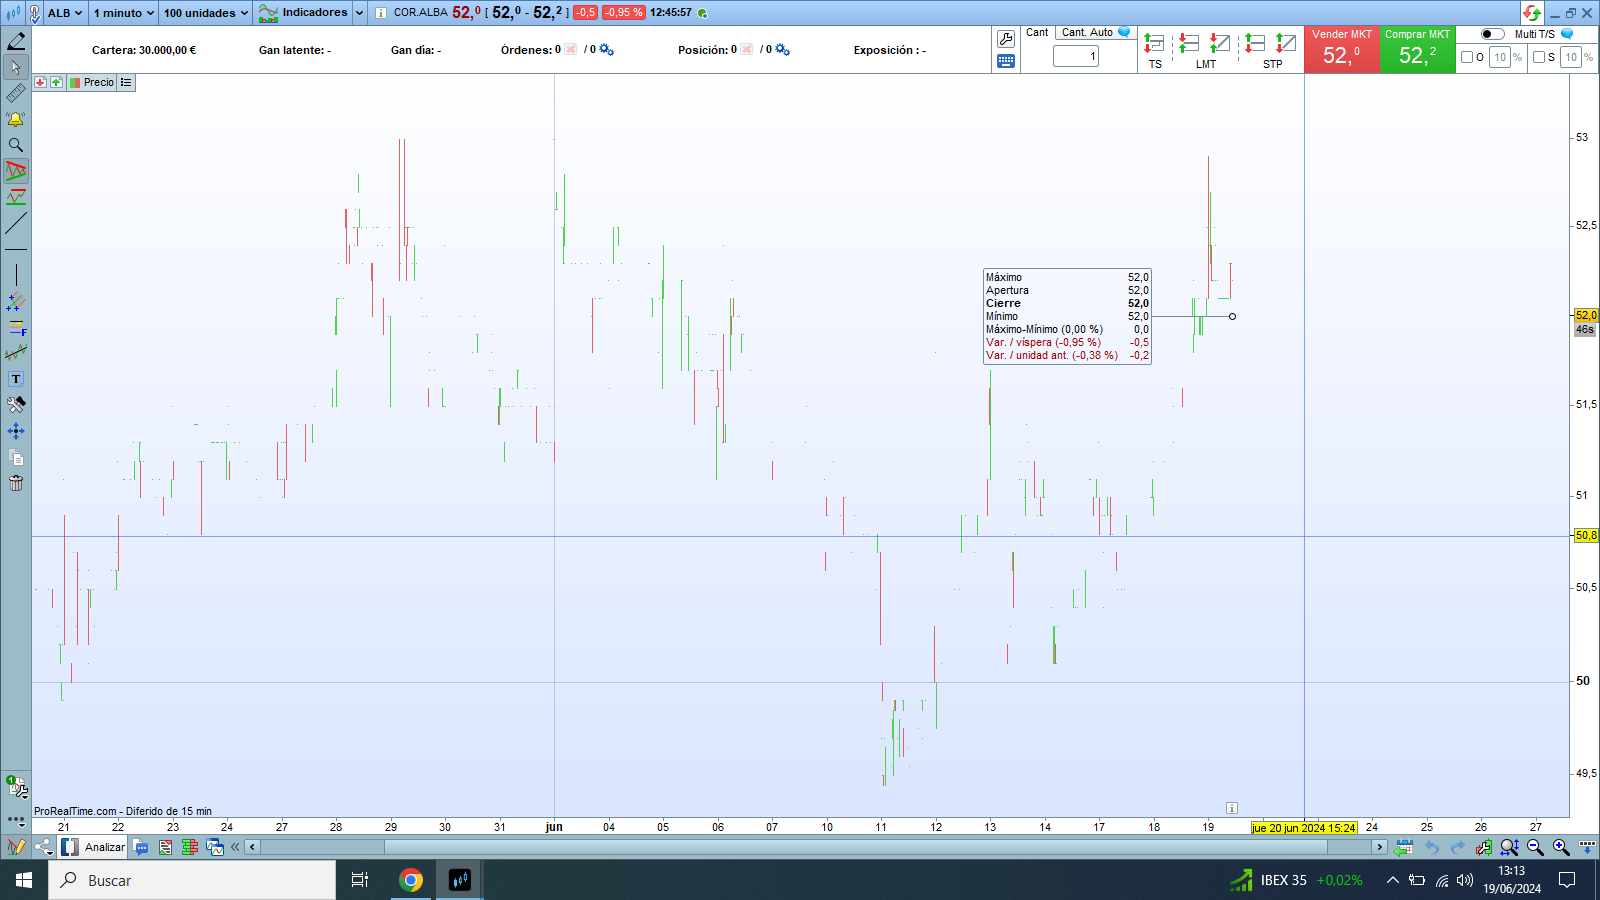This screenshot has height=900, width=1600.
Task: Check the O percentage checkbox
Action: pyautogui.click(x=1467, y=57)
